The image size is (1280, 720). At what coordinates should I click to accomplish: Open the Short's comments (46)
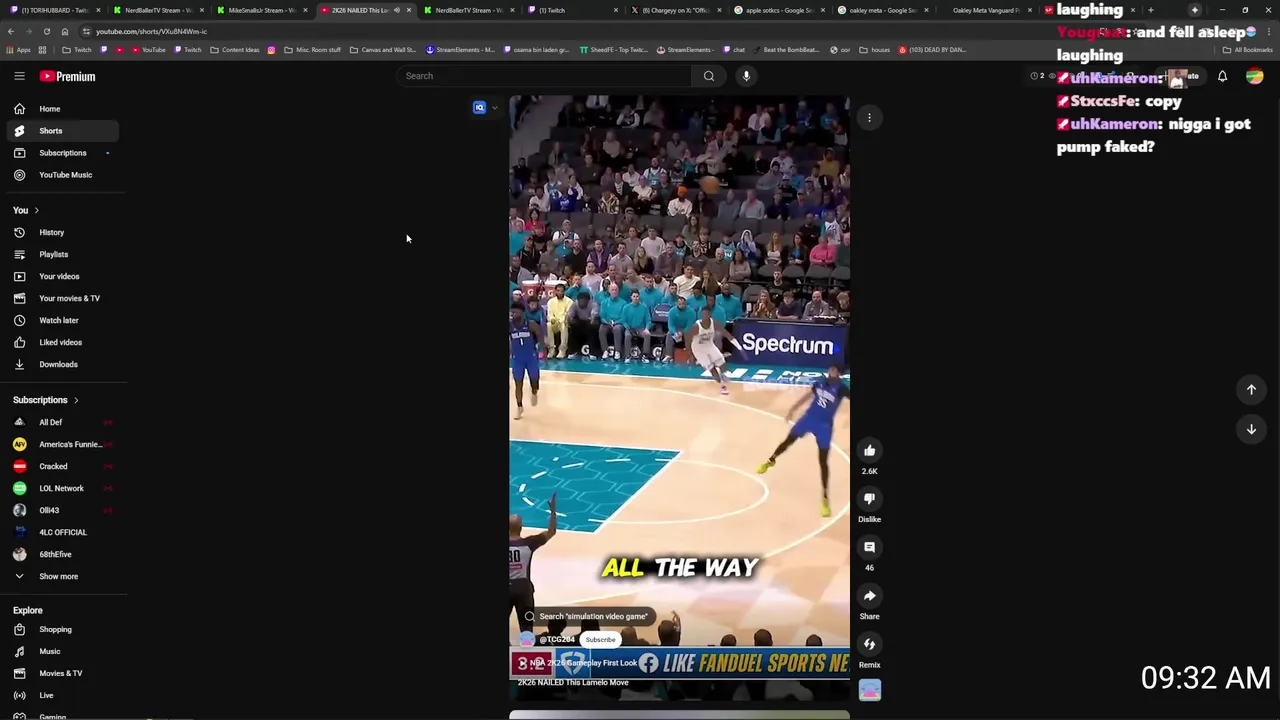coord(869,547)
